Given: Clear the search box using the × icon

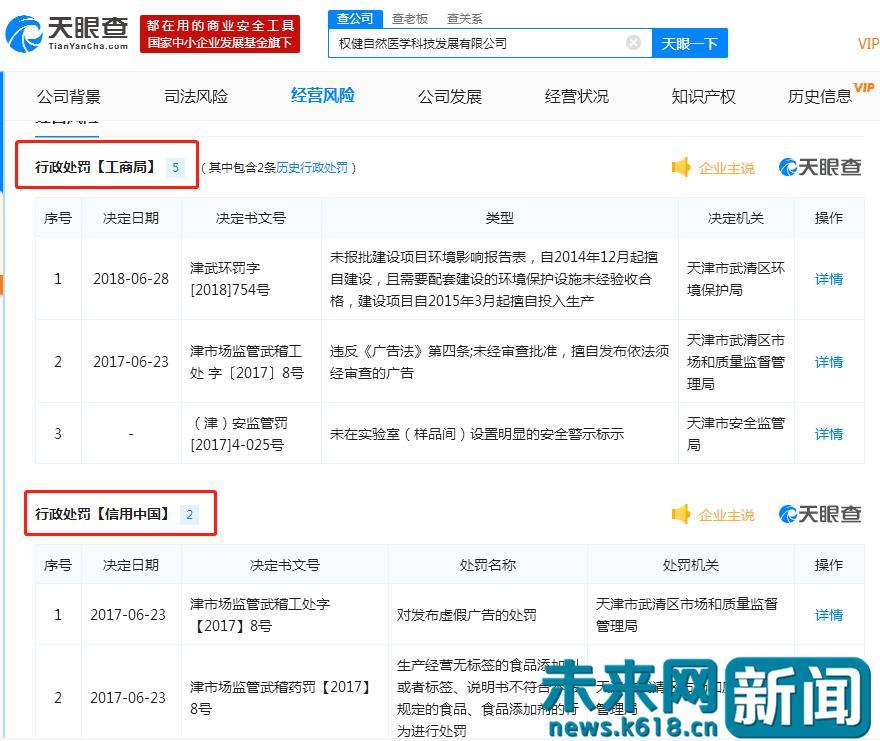Looking at the screenshot, I should pyautogui.click(x=633, y=43).
